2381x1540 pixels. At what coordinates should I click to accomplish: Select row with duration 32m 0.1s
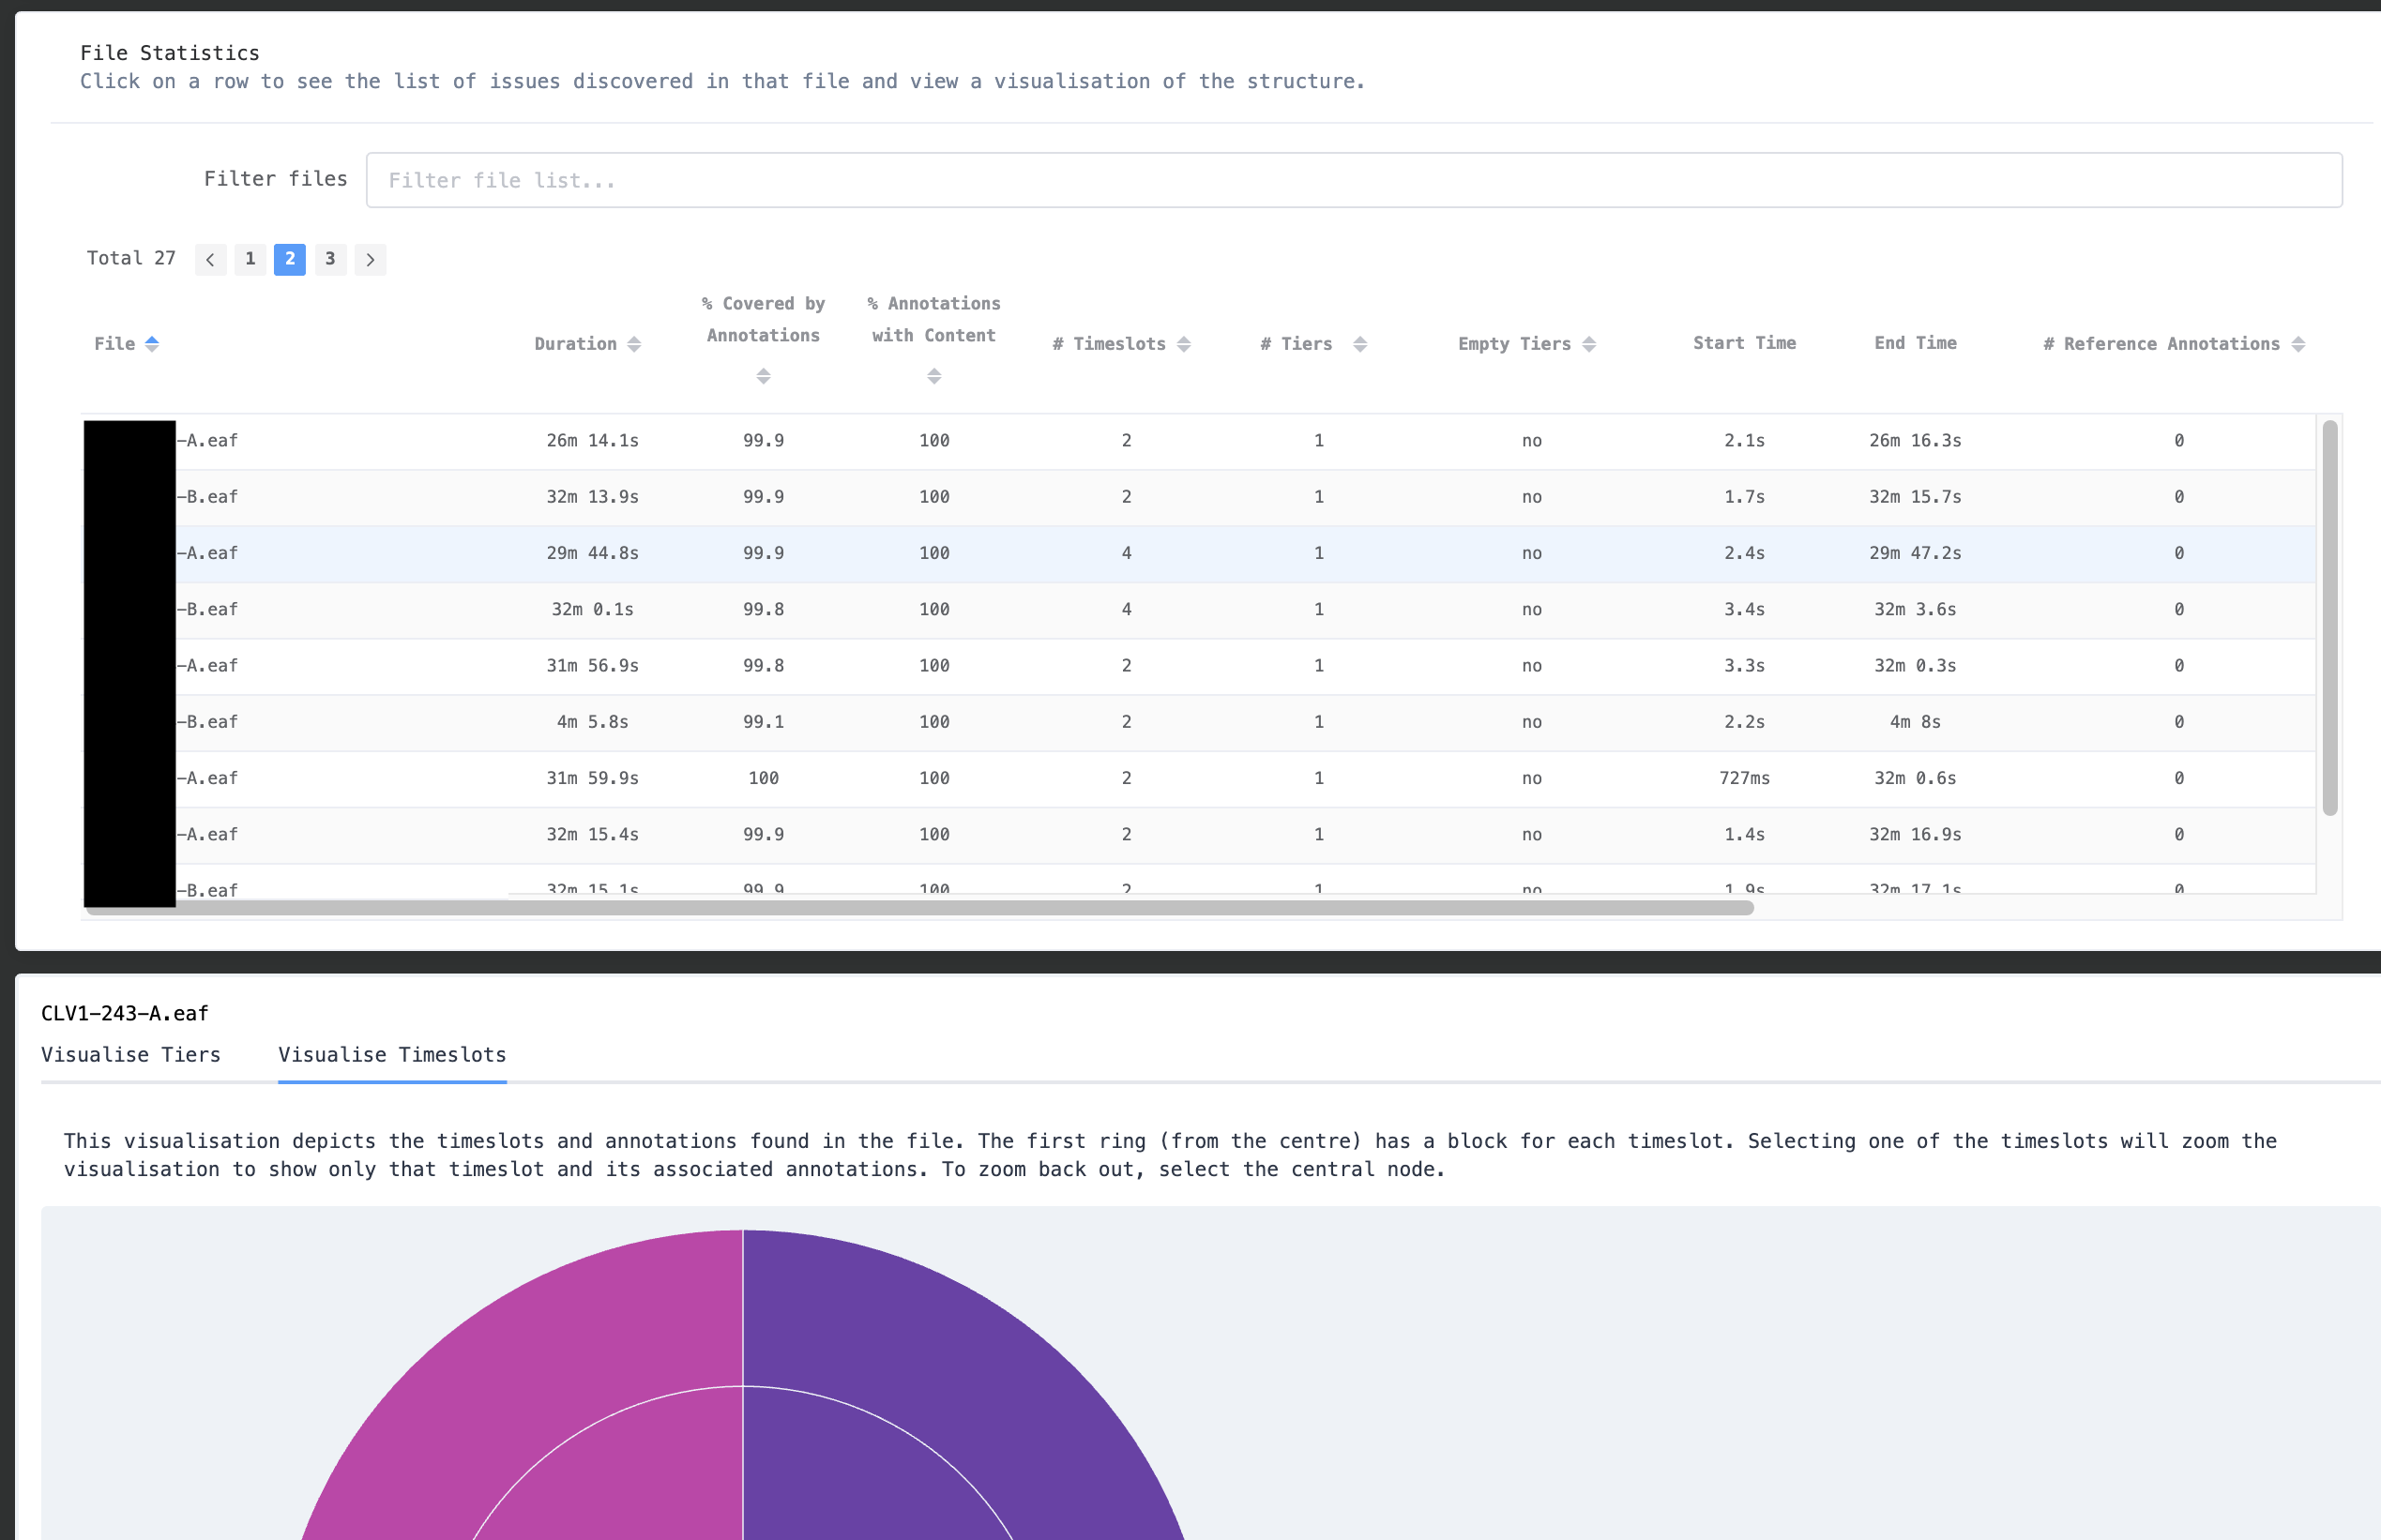click(x=1198, y=610)
